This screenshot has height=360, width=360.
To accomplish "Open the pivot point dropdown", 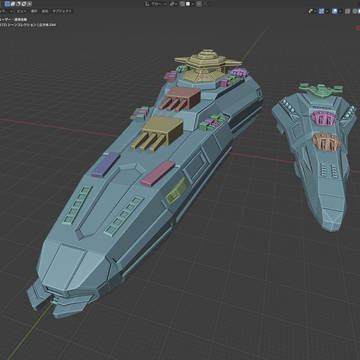I will tap(173, 4).
